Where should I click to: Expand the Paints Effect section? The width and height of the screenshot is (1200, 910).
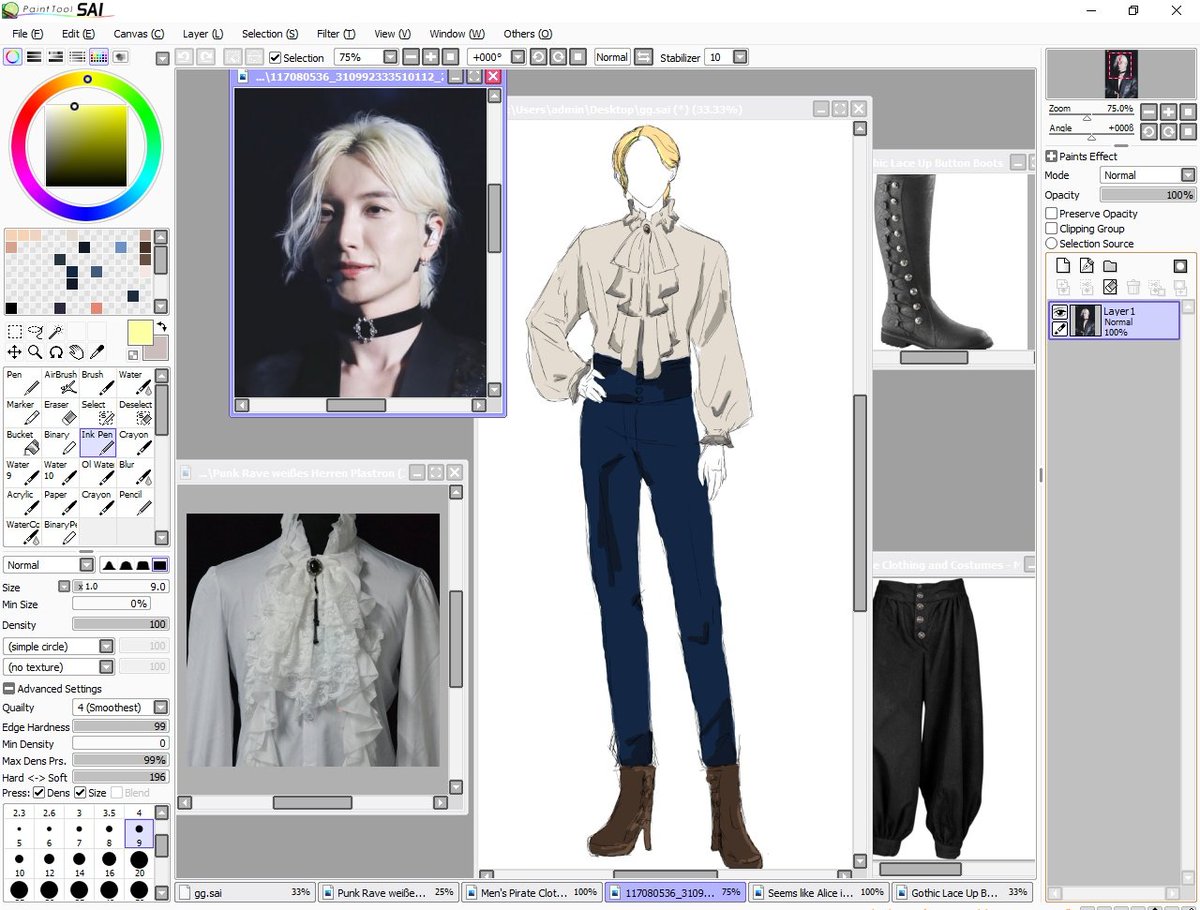tap(1051, 156)
